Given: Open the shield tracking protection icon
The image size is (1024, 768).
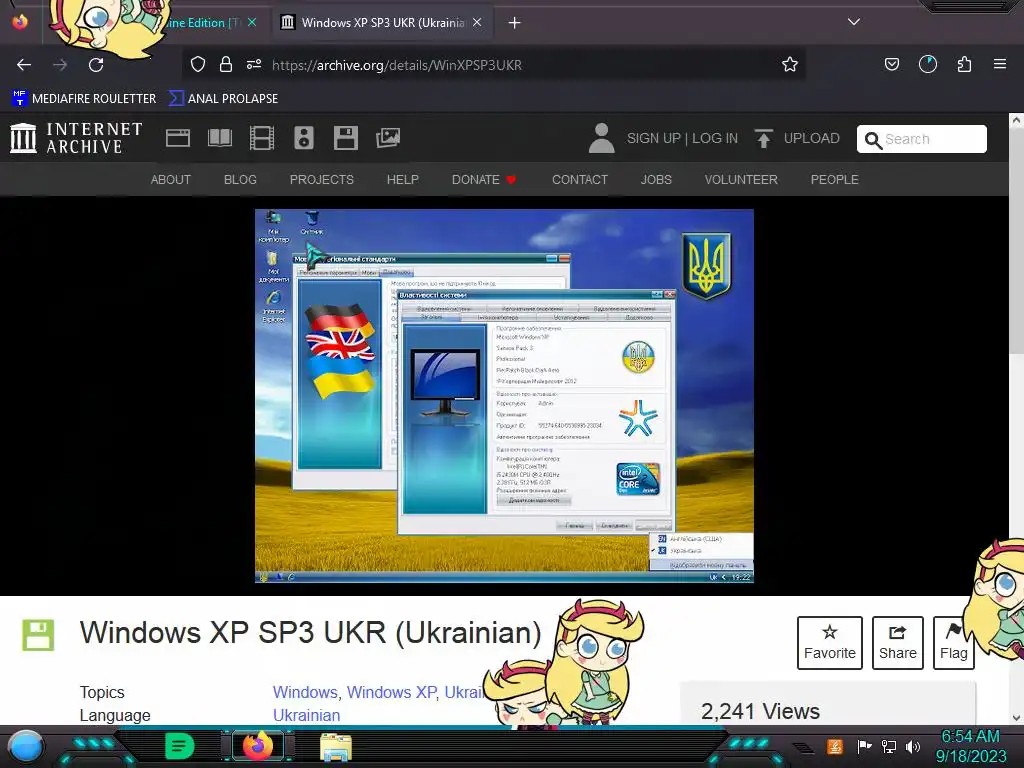Looking at the screenshot, I should 198,64.
